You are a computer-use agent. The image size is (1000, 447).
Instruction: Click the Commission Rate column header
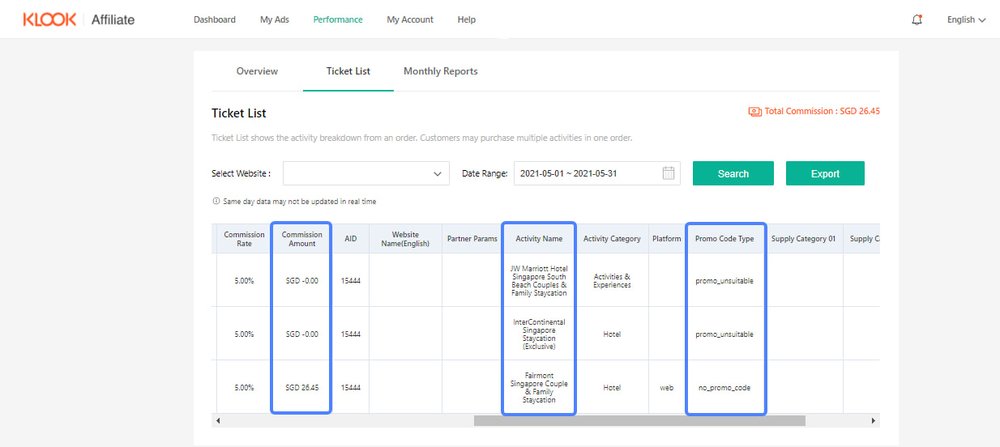click(x=244, y=239)
